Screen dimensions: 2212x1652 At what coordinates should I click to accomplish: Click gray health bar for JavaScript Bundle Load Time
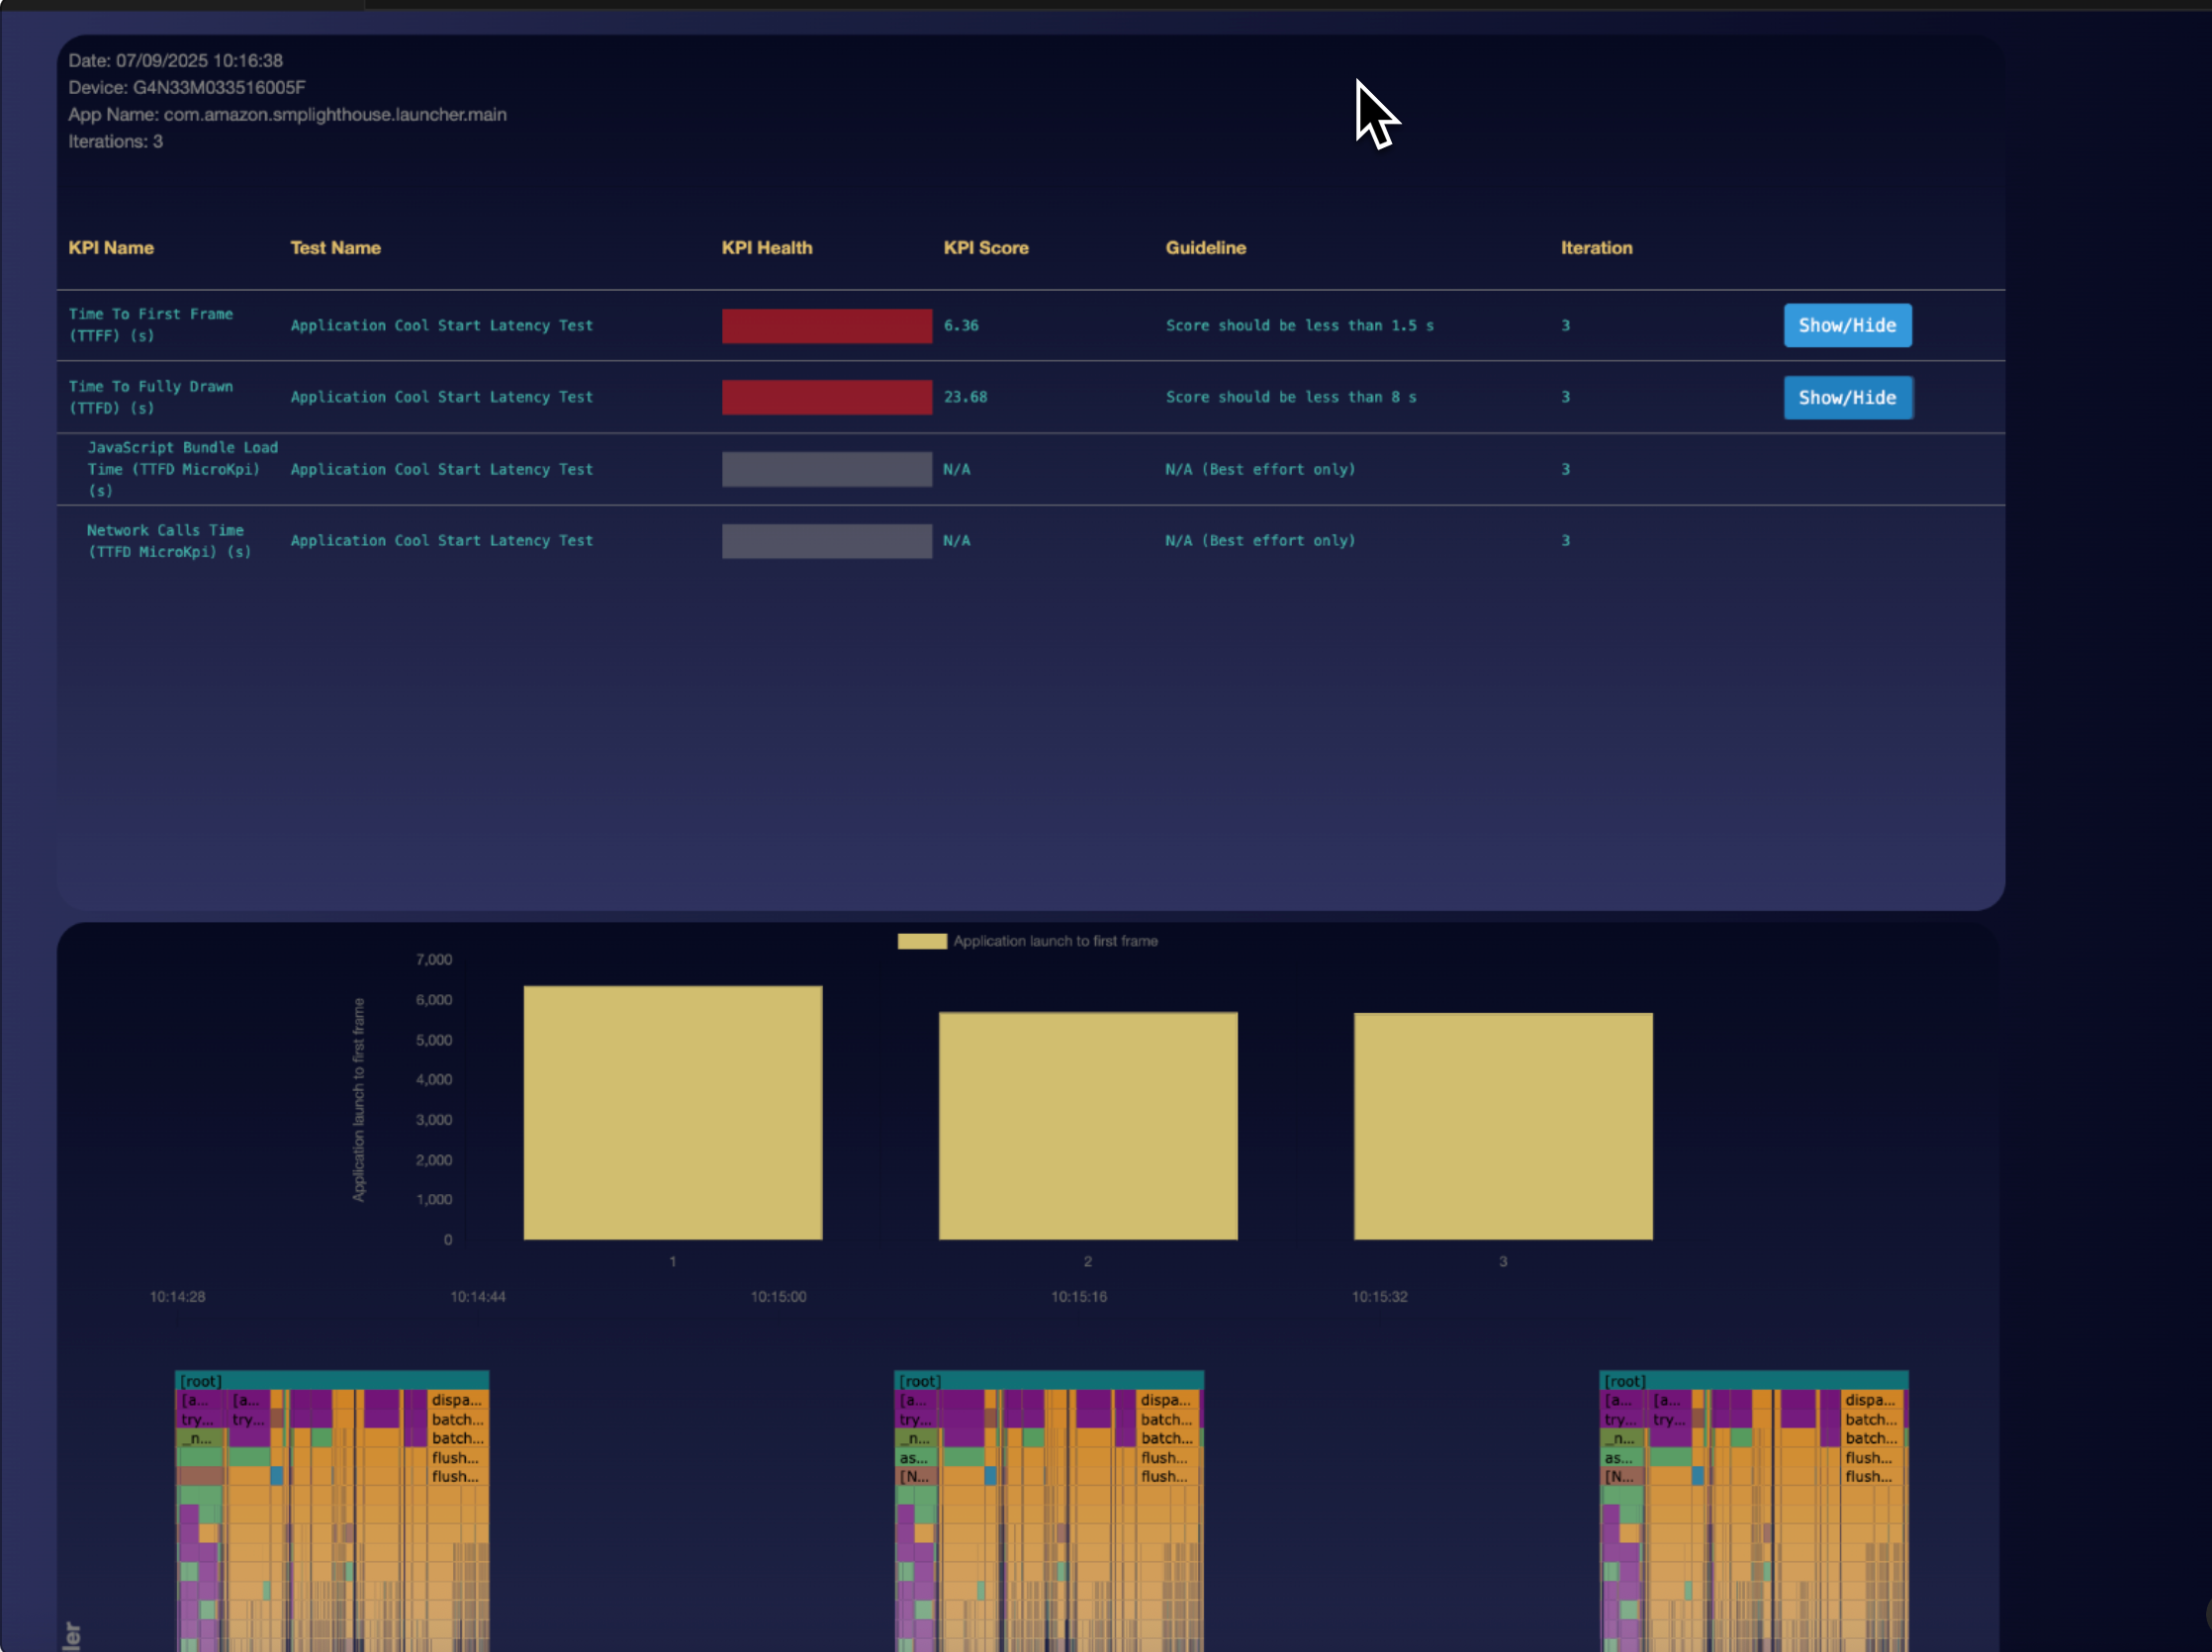tap(826, 469)
